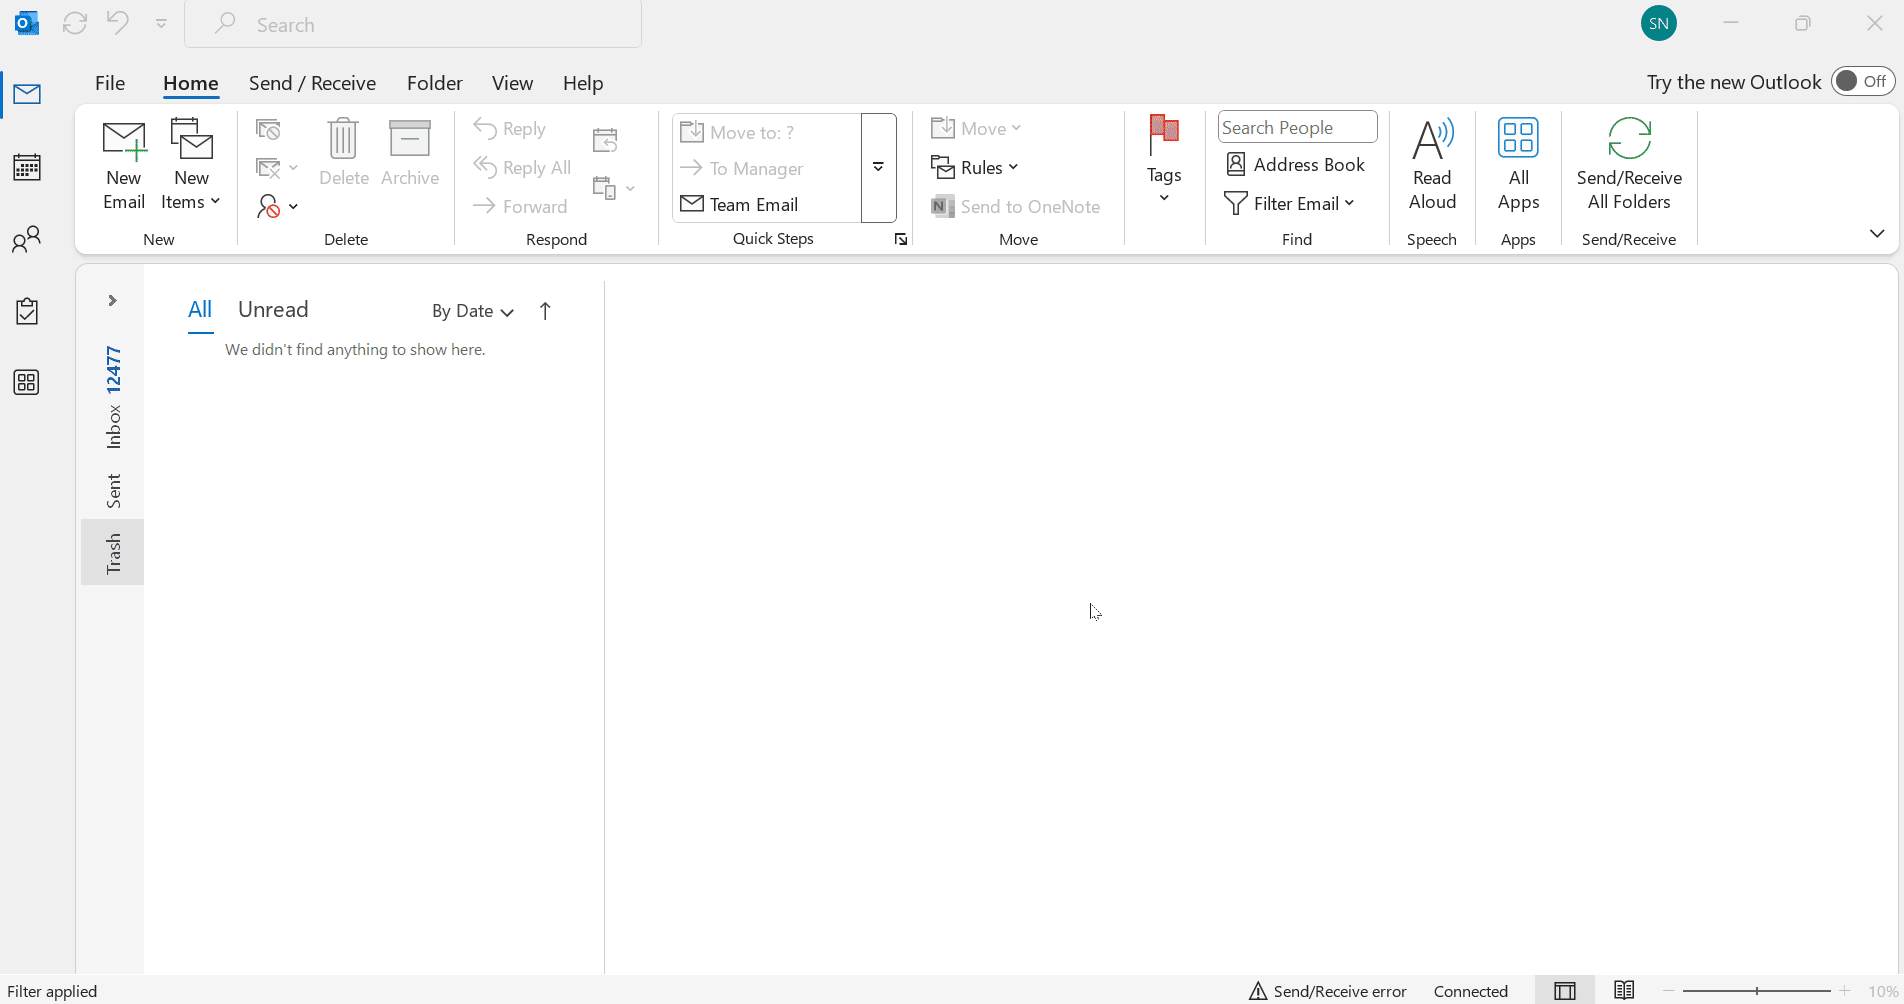Click the Send/Receive error status

pos(1327,991)
